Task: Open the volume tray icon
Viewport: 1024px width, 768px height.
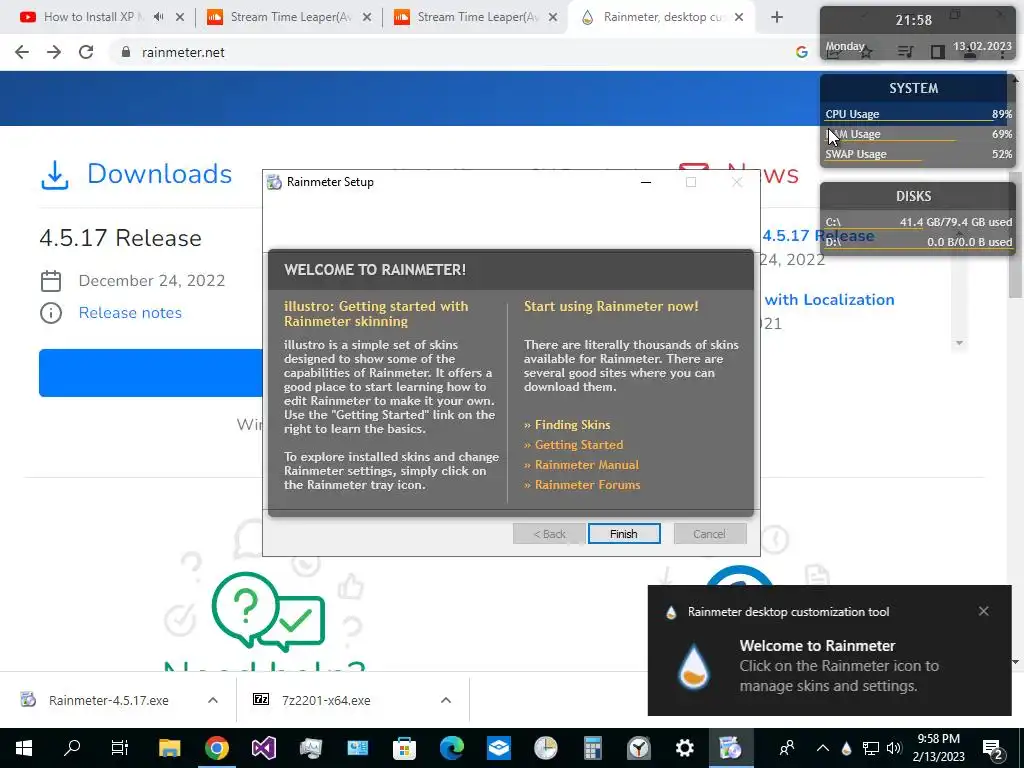Action: (894, 748)
